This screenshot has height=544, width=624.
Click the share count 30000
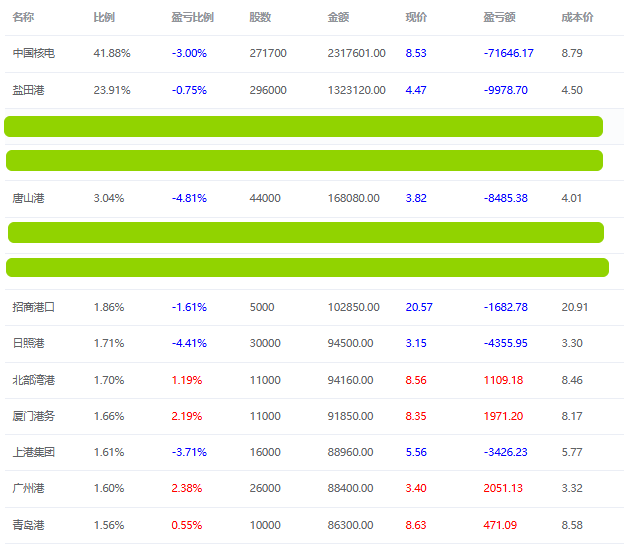click(x=265, y=343)
